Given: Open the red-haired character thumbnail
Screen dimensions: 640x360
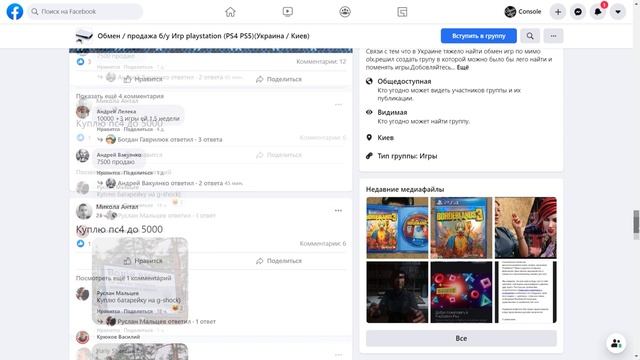Looking at the screenshot, I should click(x=526, y=228).
